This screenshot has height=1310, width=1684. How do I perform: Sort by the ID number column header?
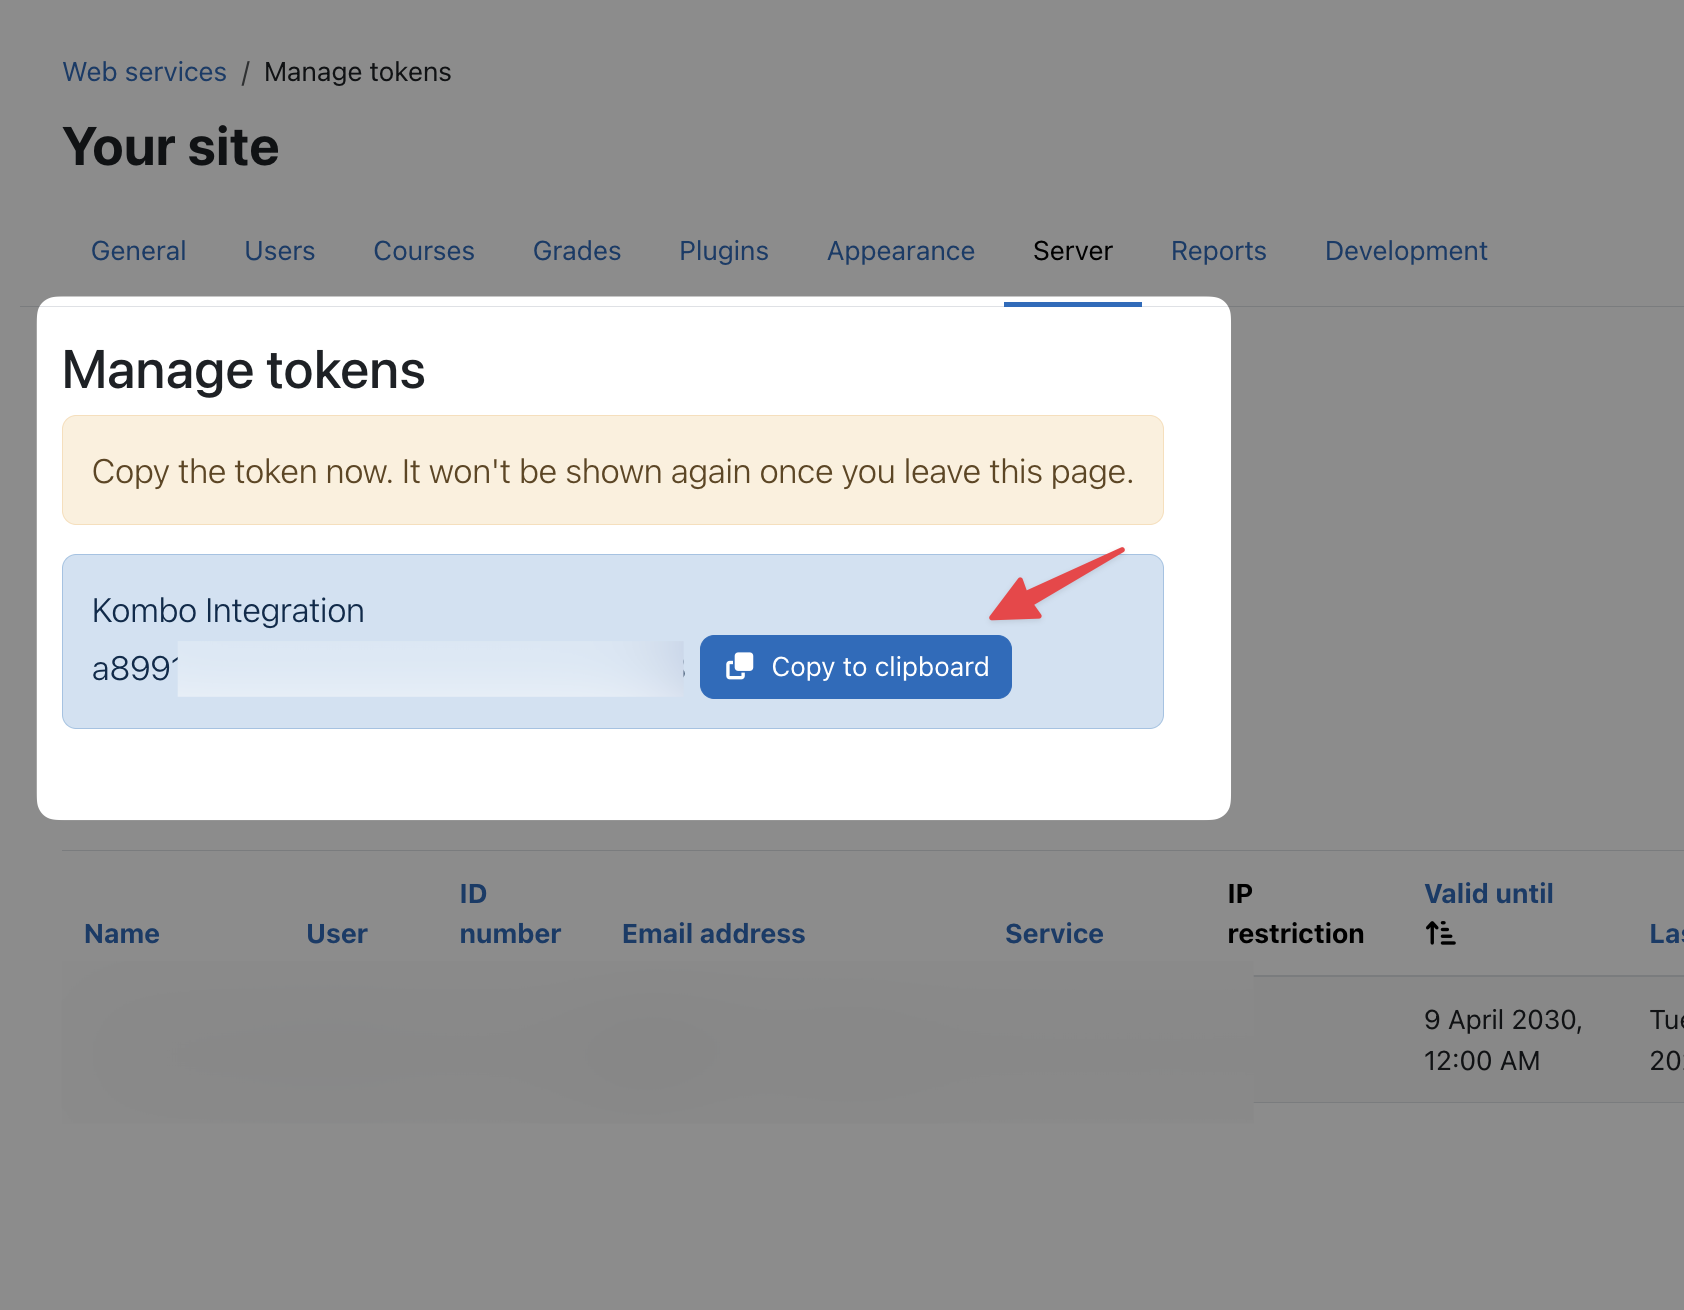509,914
